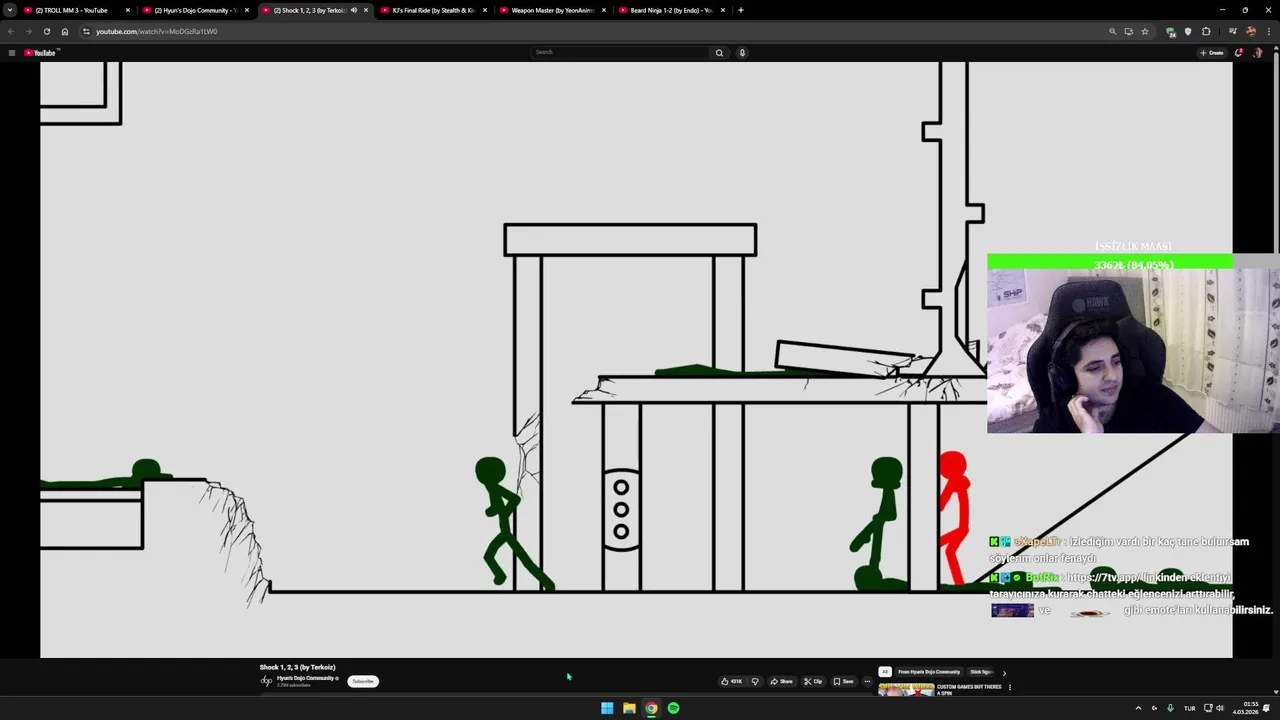Like the video (431K)

(732, 681)
